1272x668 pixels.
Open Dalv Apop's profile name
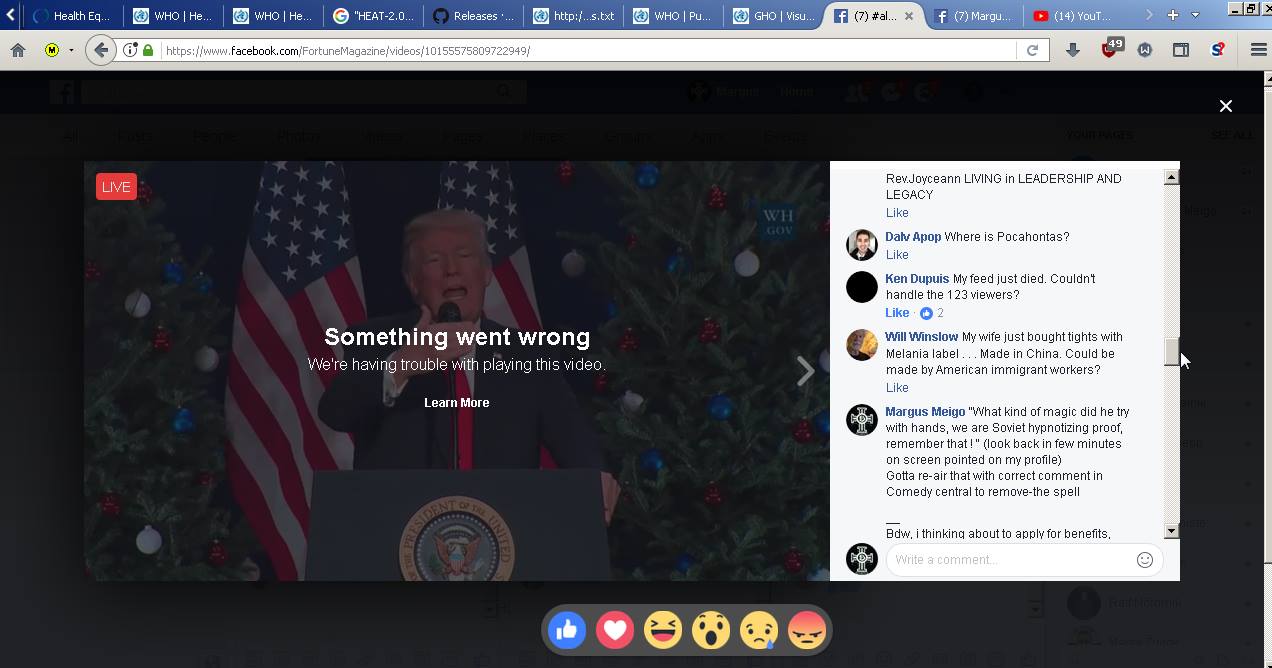[x=913, y=237]
